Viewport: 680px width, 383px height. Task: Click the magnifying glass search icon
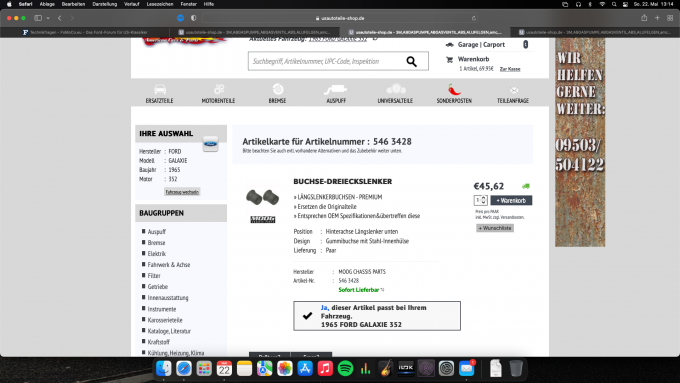click(411, 62)
